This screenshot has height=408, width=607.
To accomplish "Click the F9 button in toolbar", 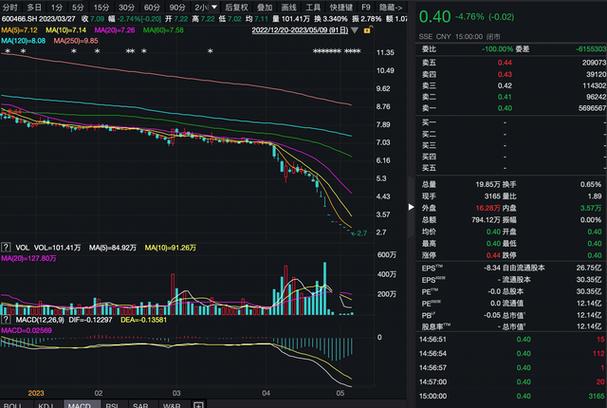I will [x=366, y=7].
